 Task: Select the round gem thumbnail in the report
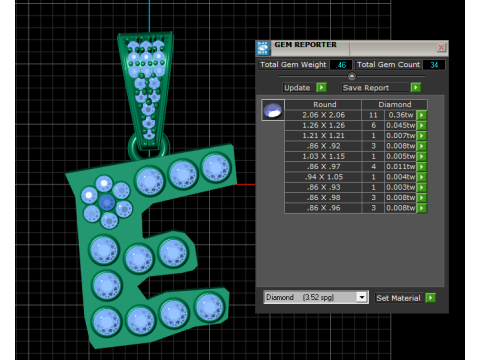[273, 110]
